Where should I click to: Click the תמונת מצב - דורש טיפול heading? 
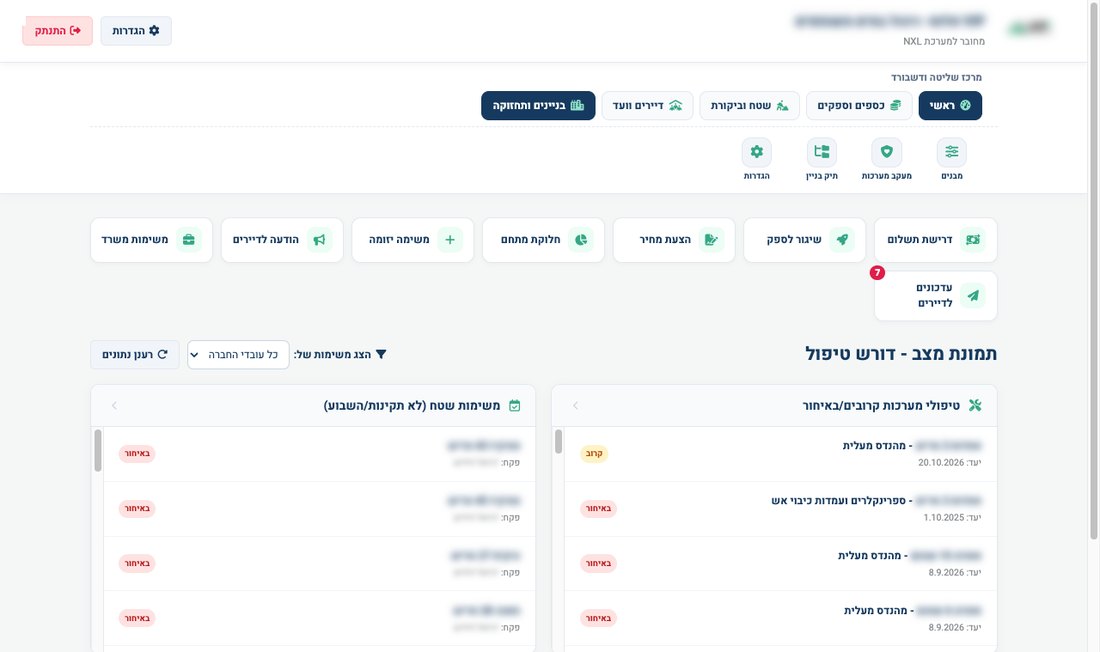click(x=901, y=354)
